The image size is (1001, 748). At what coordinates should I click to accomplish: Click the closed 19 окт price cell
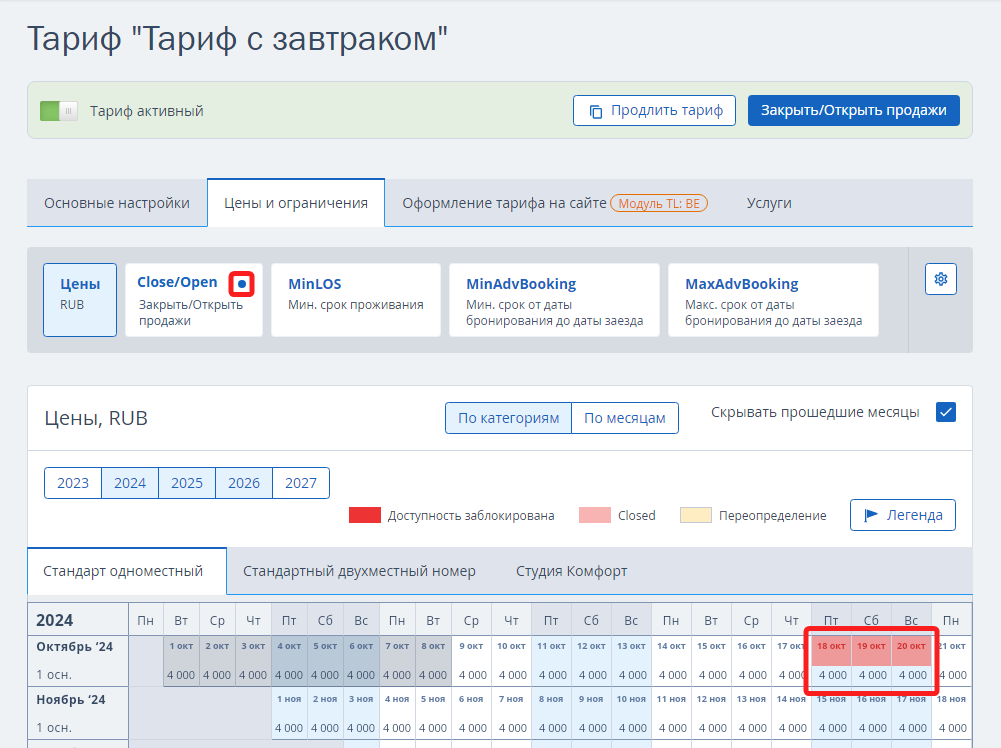point(871,675)
